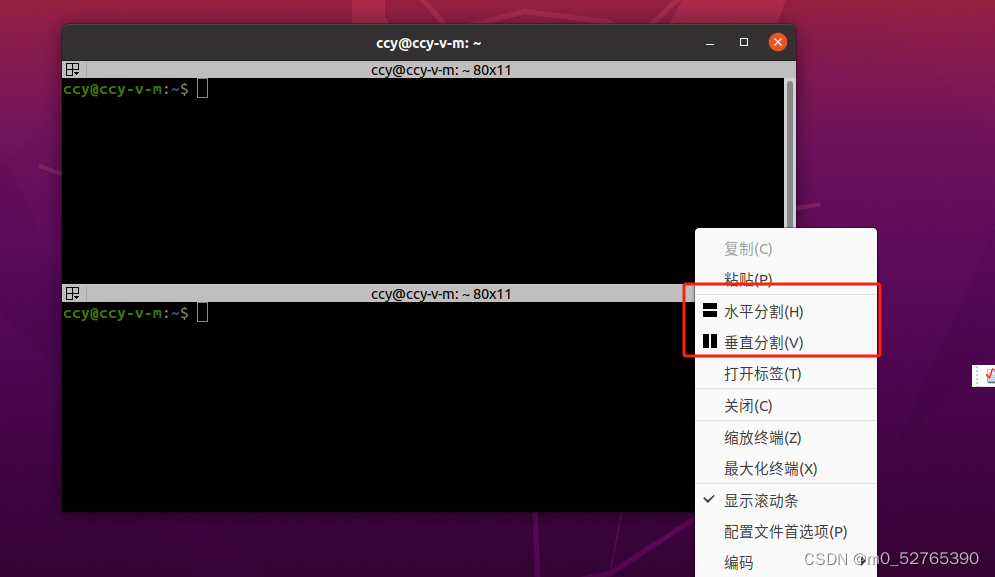Open the top terminal's group menu icon
The height and width of the screenshot is (577, 995).
pyautogui.click(x=73, y=70)
